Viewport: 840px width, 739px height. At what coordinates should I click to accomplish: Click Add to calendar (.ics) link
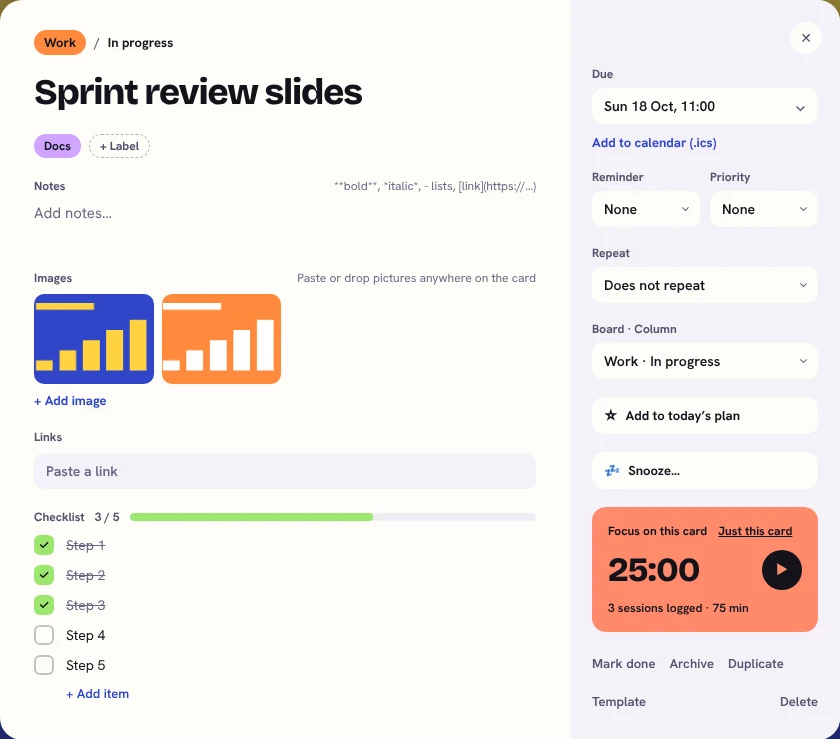point(654,143)
